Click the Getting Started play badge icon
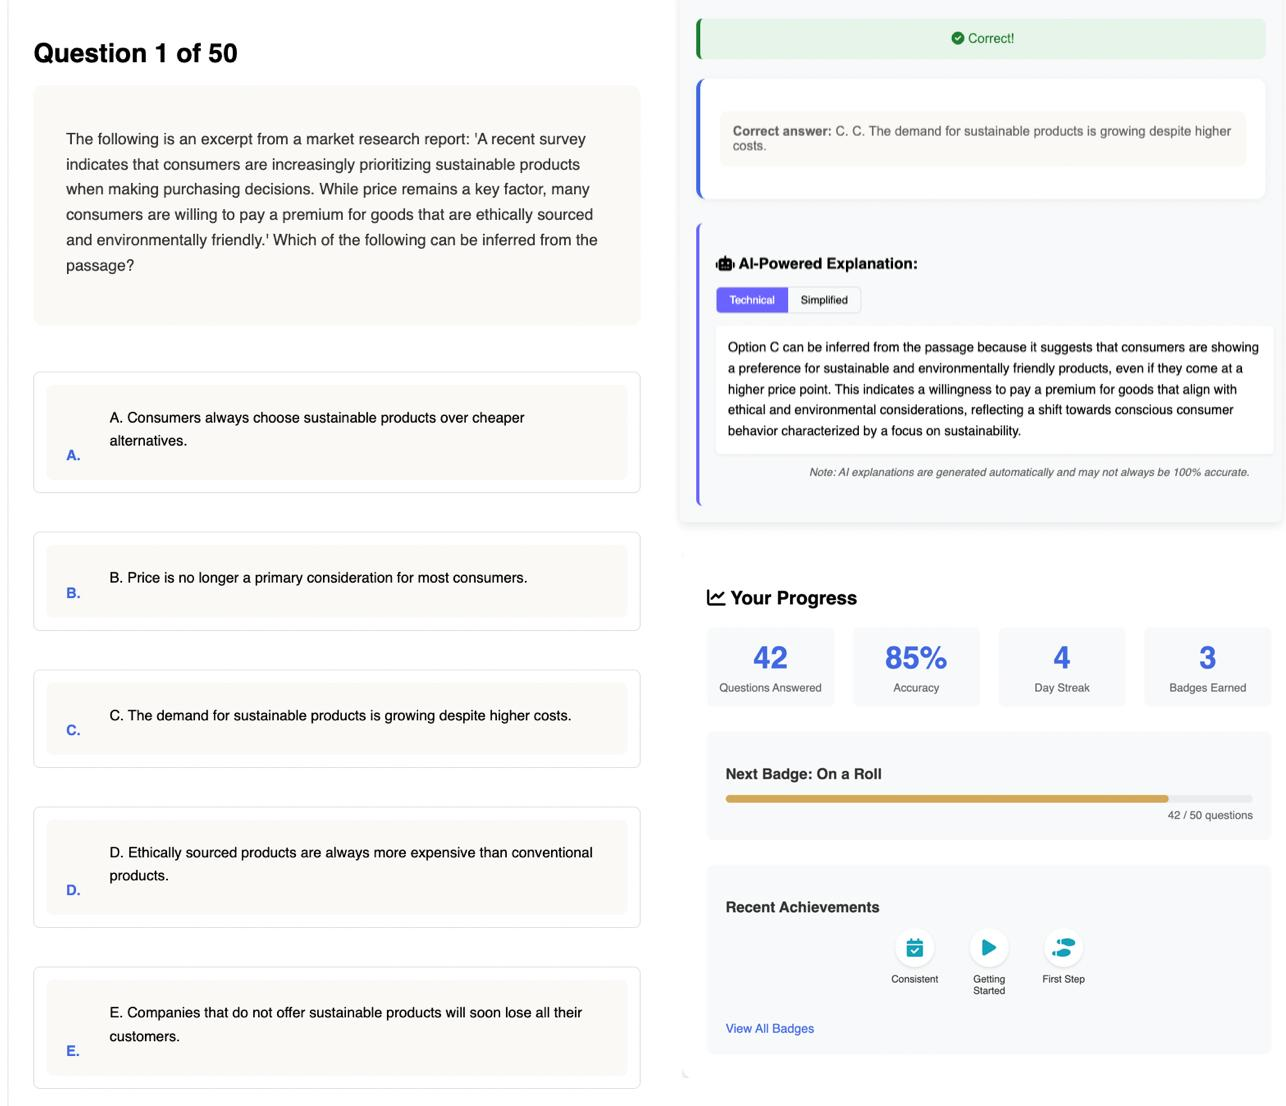 (x=988, y=948)
